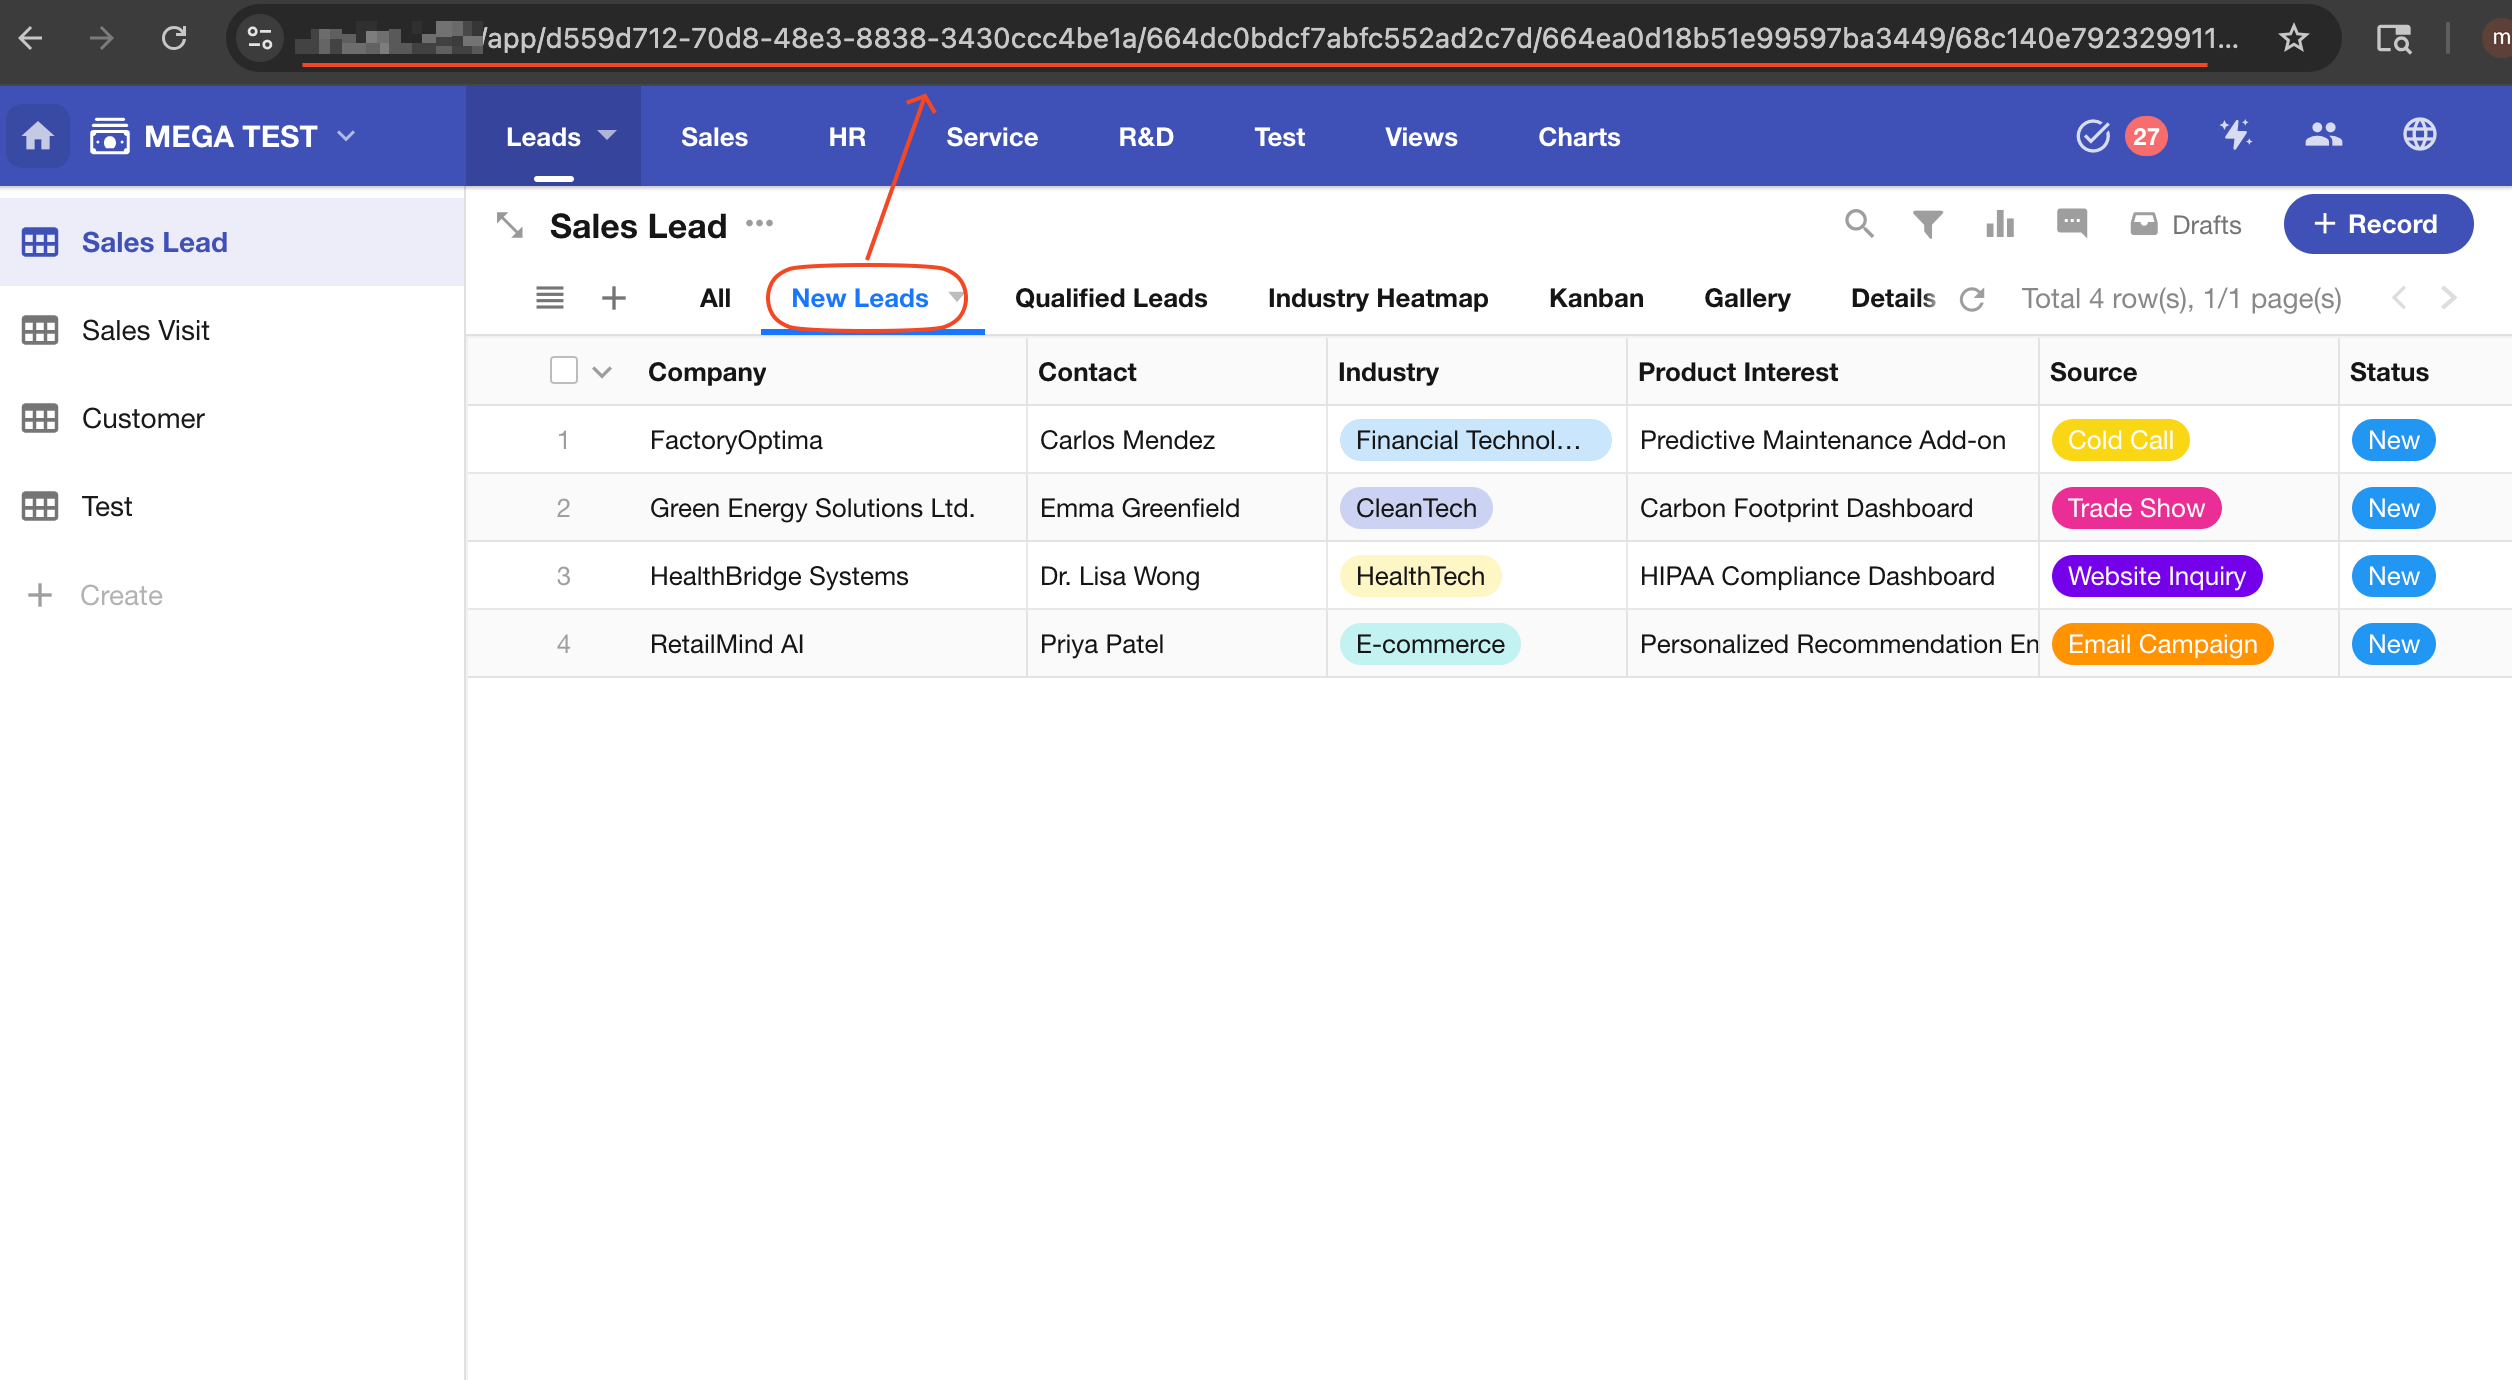Screen dimensions: 2512x1380
Task: Click the + Record button
Action: tap(2377, 224)
